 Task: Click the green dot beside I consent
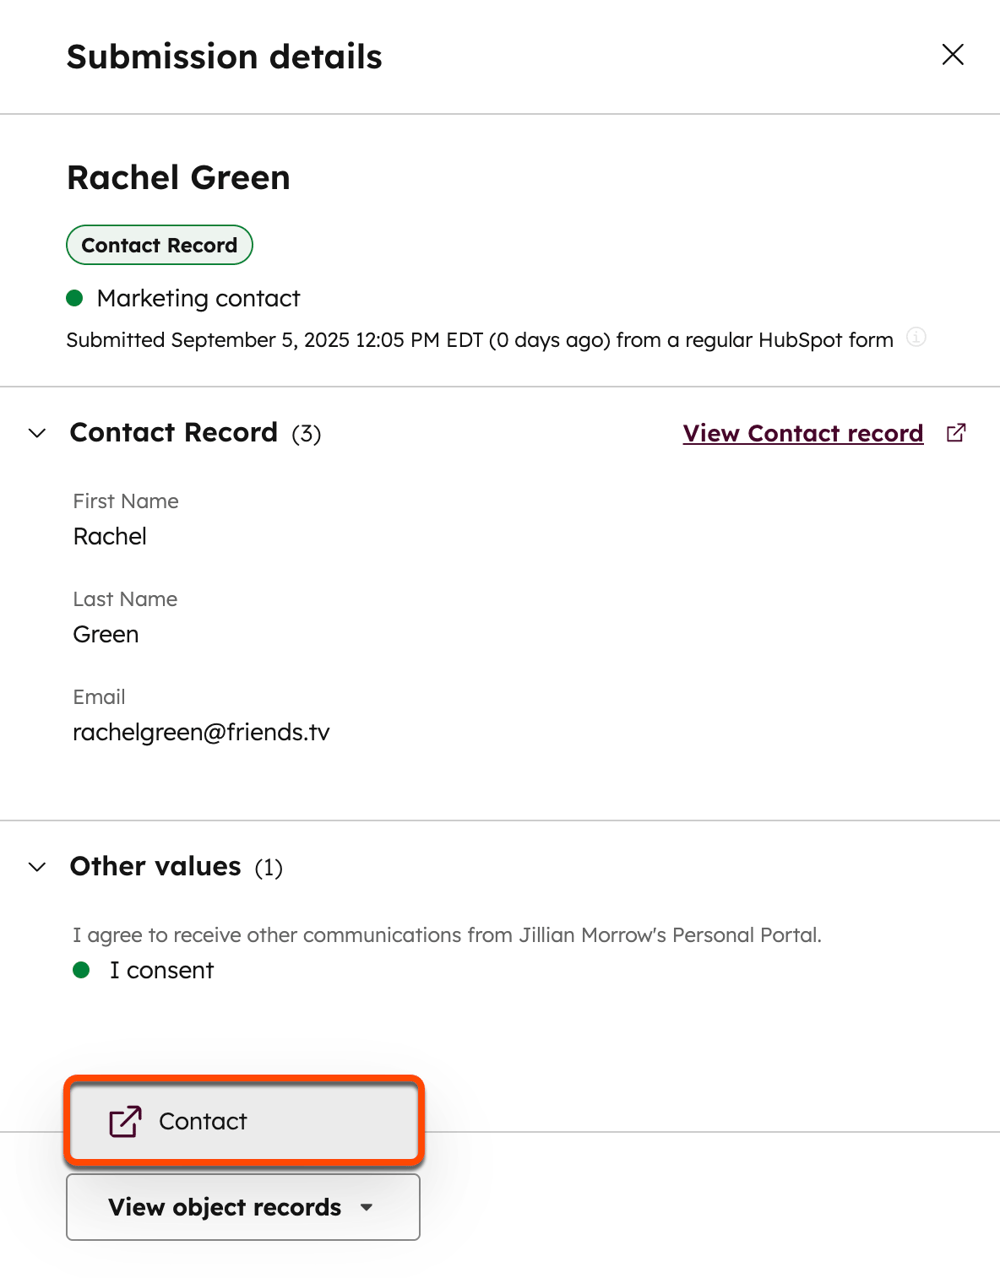pos(82,970)
